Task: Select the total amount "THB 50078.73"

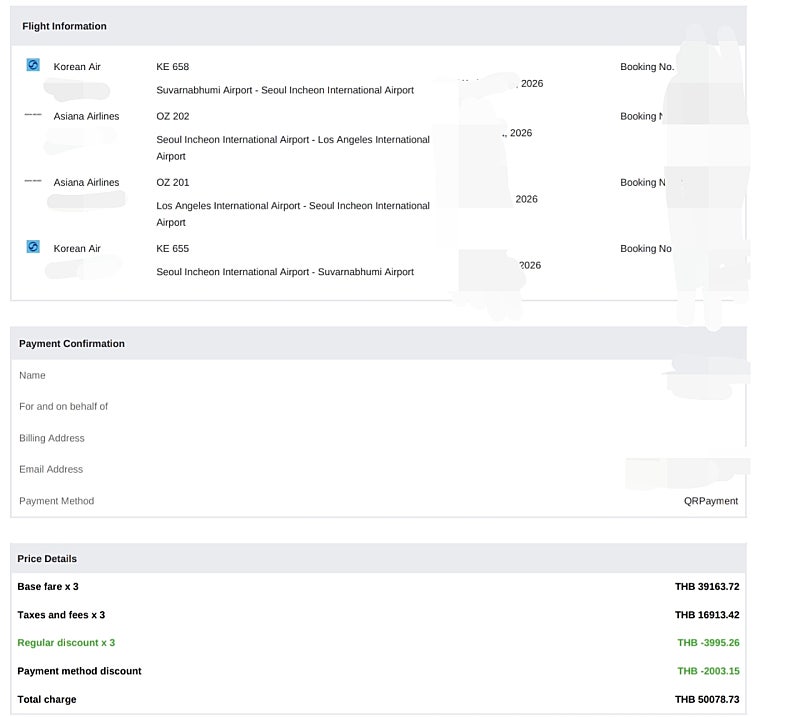Action: click(707, 699)
